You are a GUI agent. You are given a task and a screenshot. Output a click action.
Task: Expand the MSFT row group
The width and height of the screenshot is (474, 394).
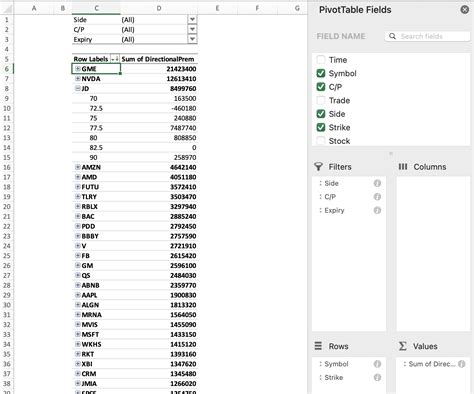coord(78,334)
